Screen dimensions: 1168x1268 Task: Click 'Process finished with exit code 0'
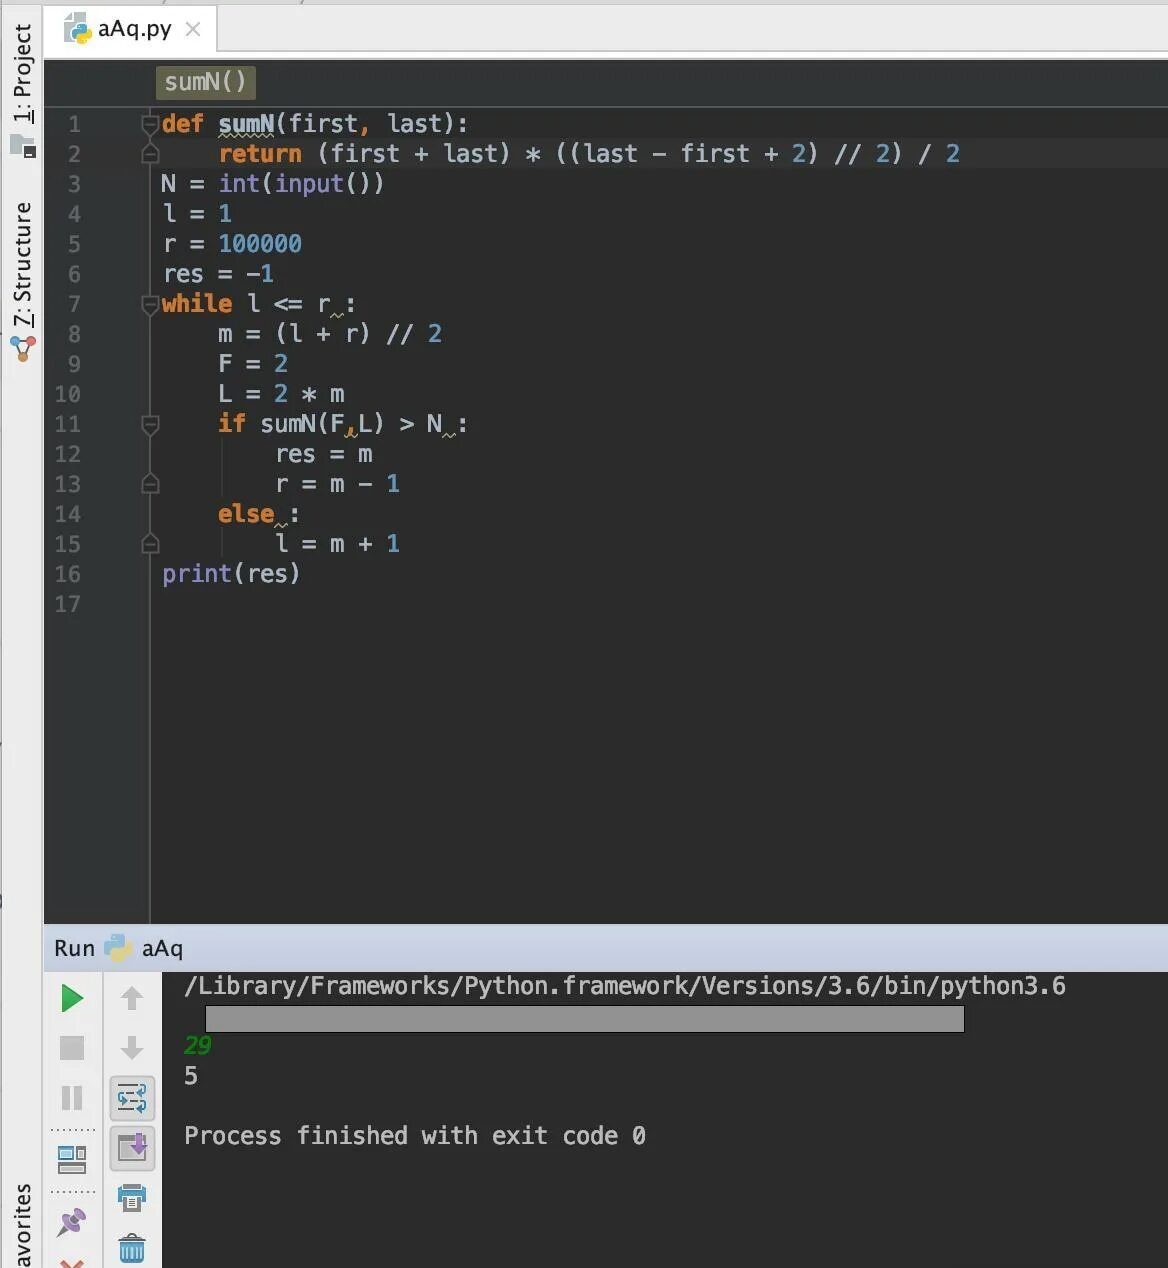415,1136
